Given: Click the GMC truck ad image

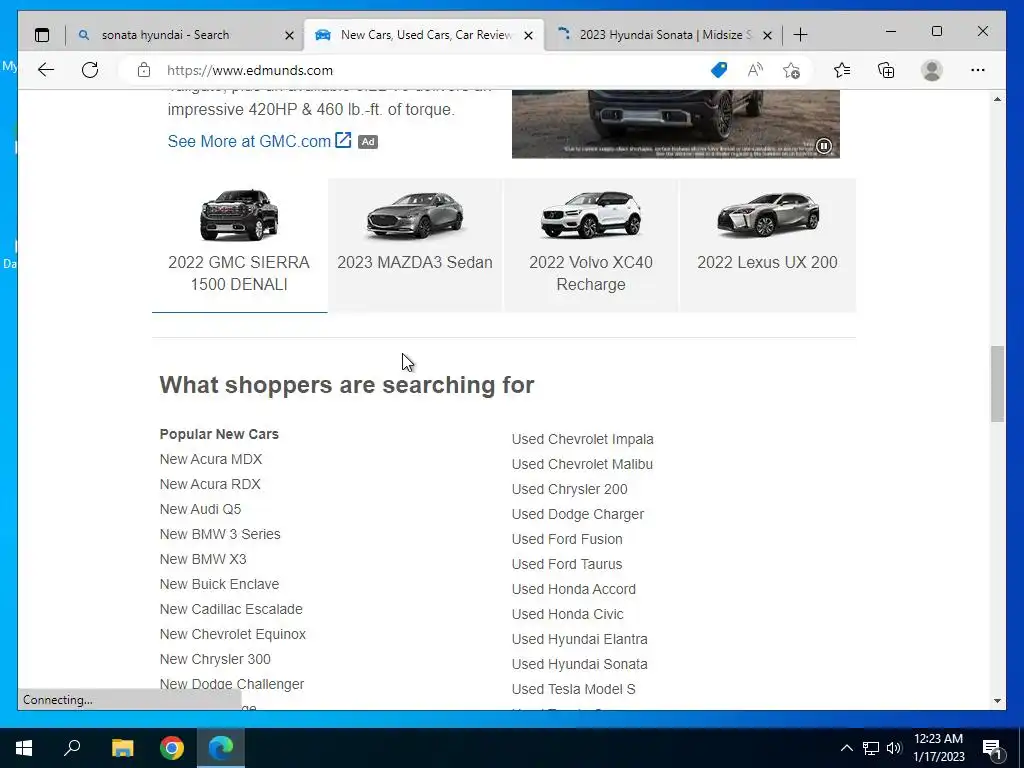Looking at the screenshot, I should pyautogui.click(x=675, y=124).
